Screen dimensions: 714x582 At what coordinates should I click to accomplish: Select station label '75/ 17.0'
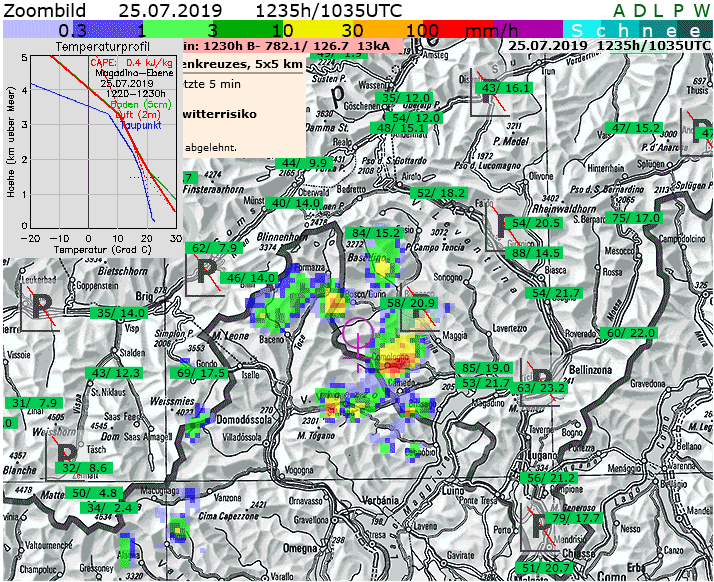(633, 218)
